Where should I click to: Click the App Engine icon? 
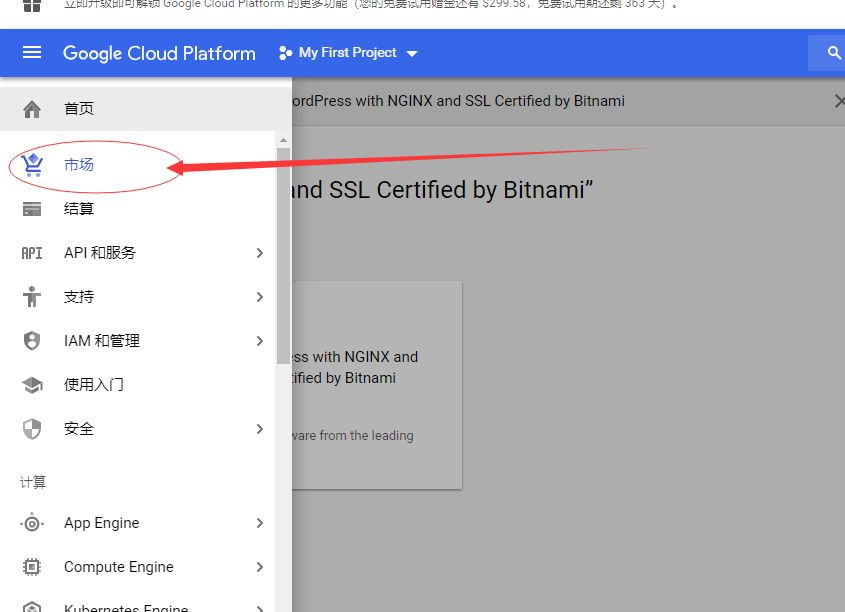point(32,523)
